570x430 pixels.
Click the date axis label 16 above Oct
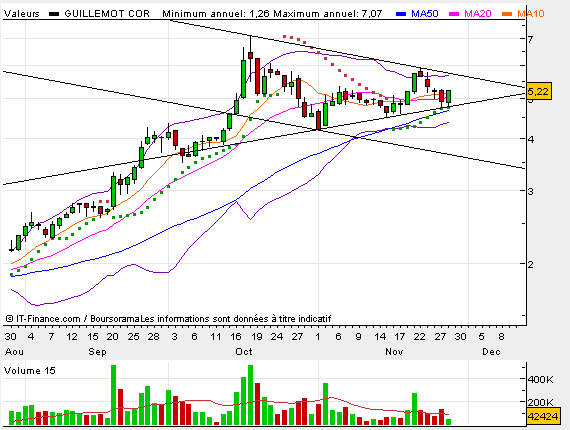236,337
